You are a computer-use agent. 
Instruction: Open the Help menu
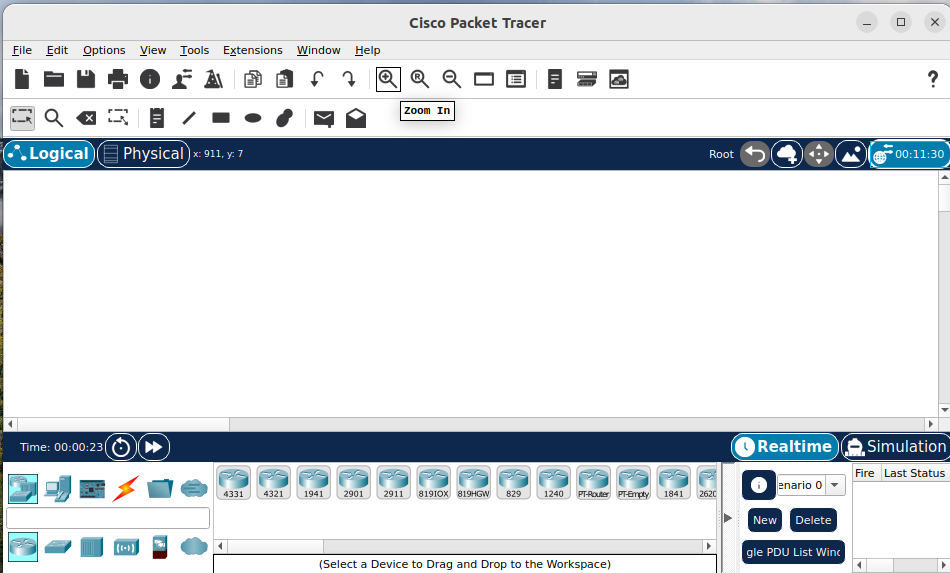[x=367, y=50]
